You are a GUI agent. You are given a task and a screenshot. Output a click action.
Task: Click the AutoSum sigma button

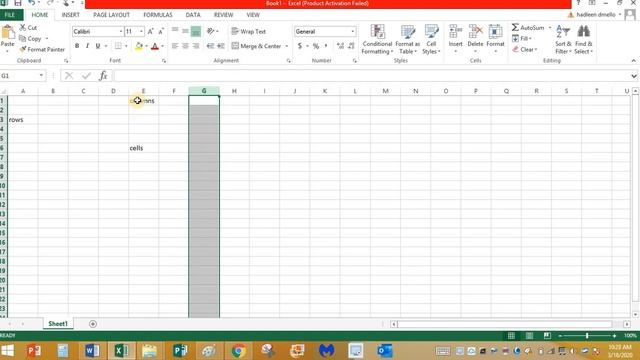(x=528, y=27)
